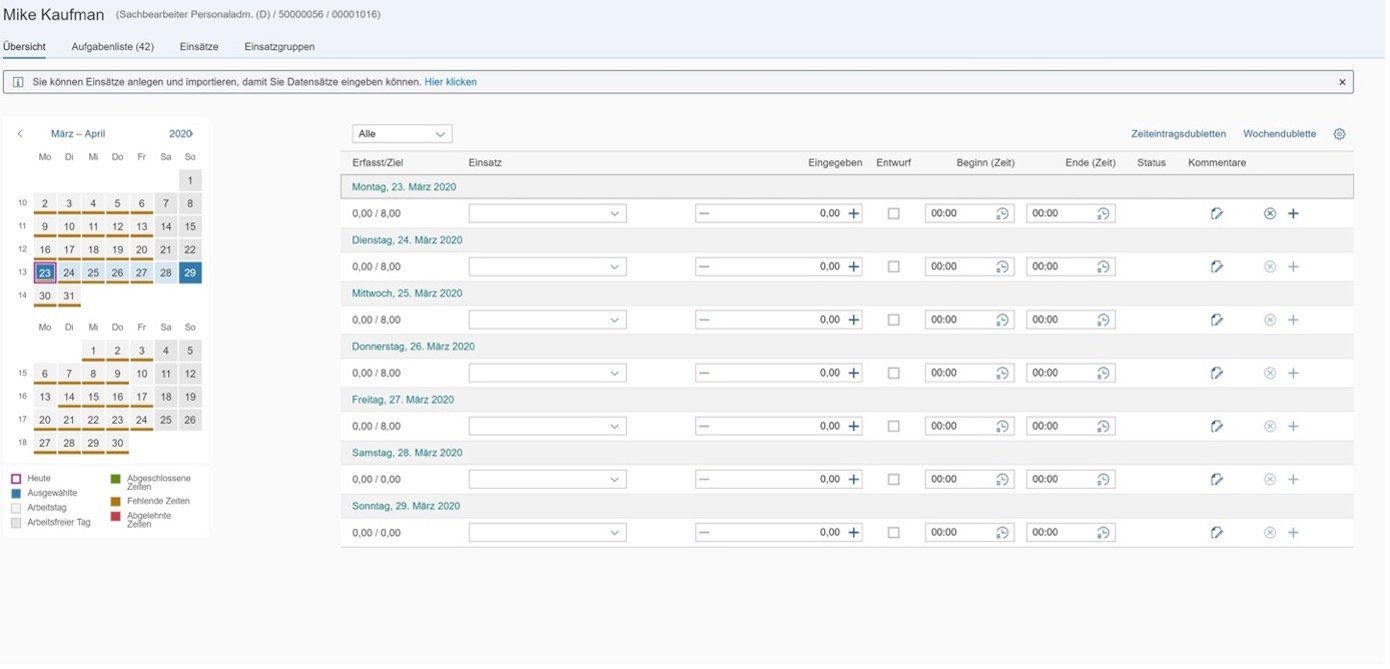Open comment editor for Samstag row
Screen dimensions: 1390x669
click(1217, 479)
